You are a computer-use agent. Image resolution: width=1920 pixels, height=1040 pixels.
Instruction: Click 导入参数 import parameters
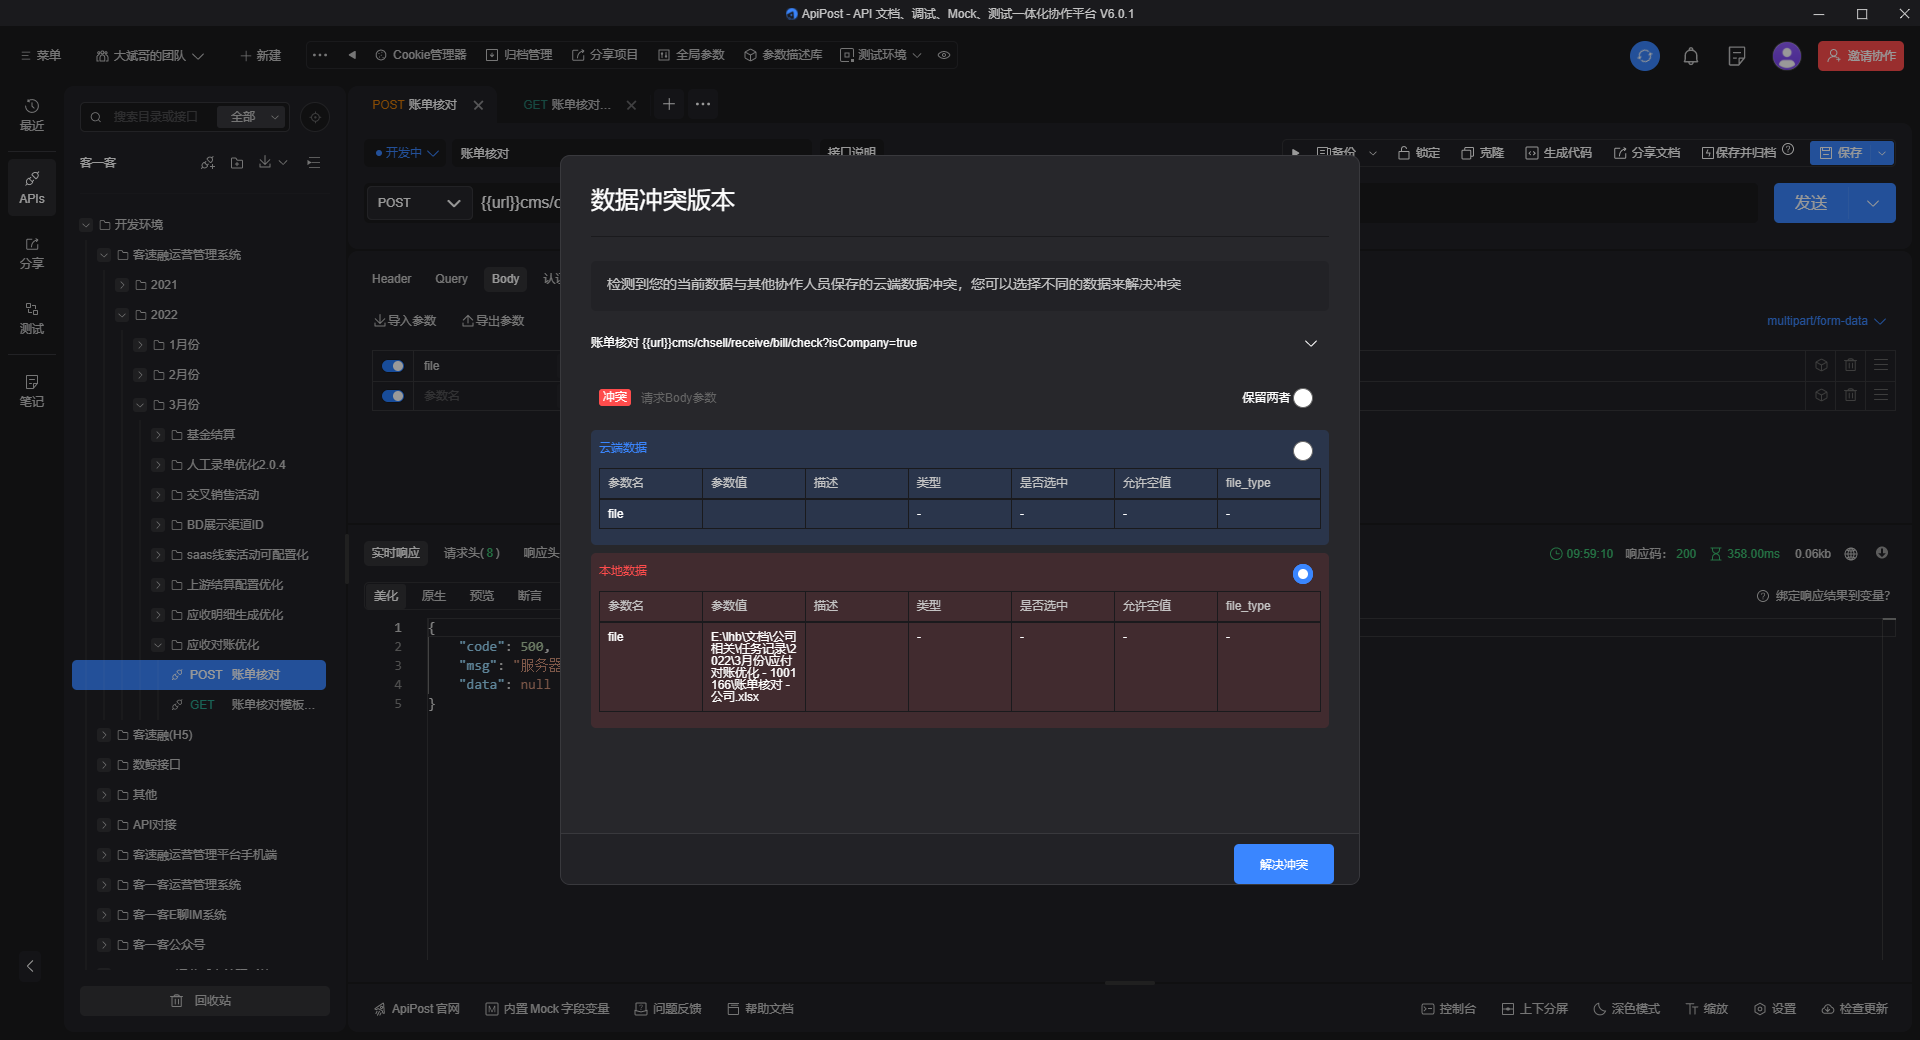tap(405, 321)
